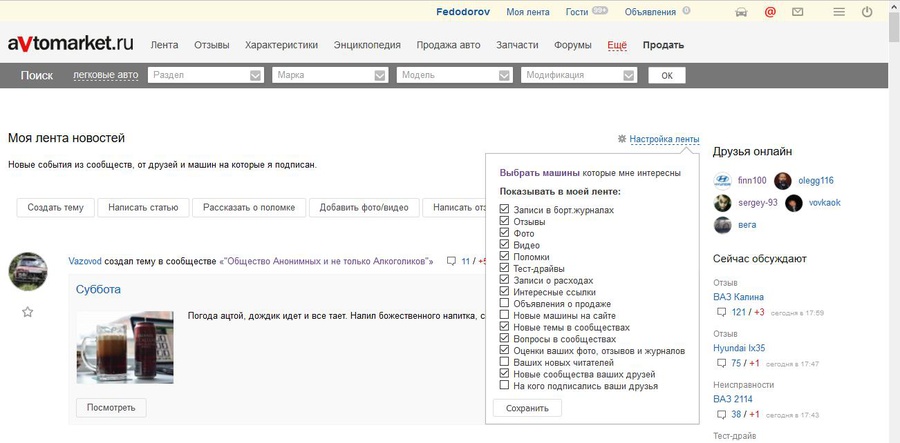This screenshot has height=443, width=900.
Task: Open the Fedodorov profile link
Action: [x=463, y=11]
